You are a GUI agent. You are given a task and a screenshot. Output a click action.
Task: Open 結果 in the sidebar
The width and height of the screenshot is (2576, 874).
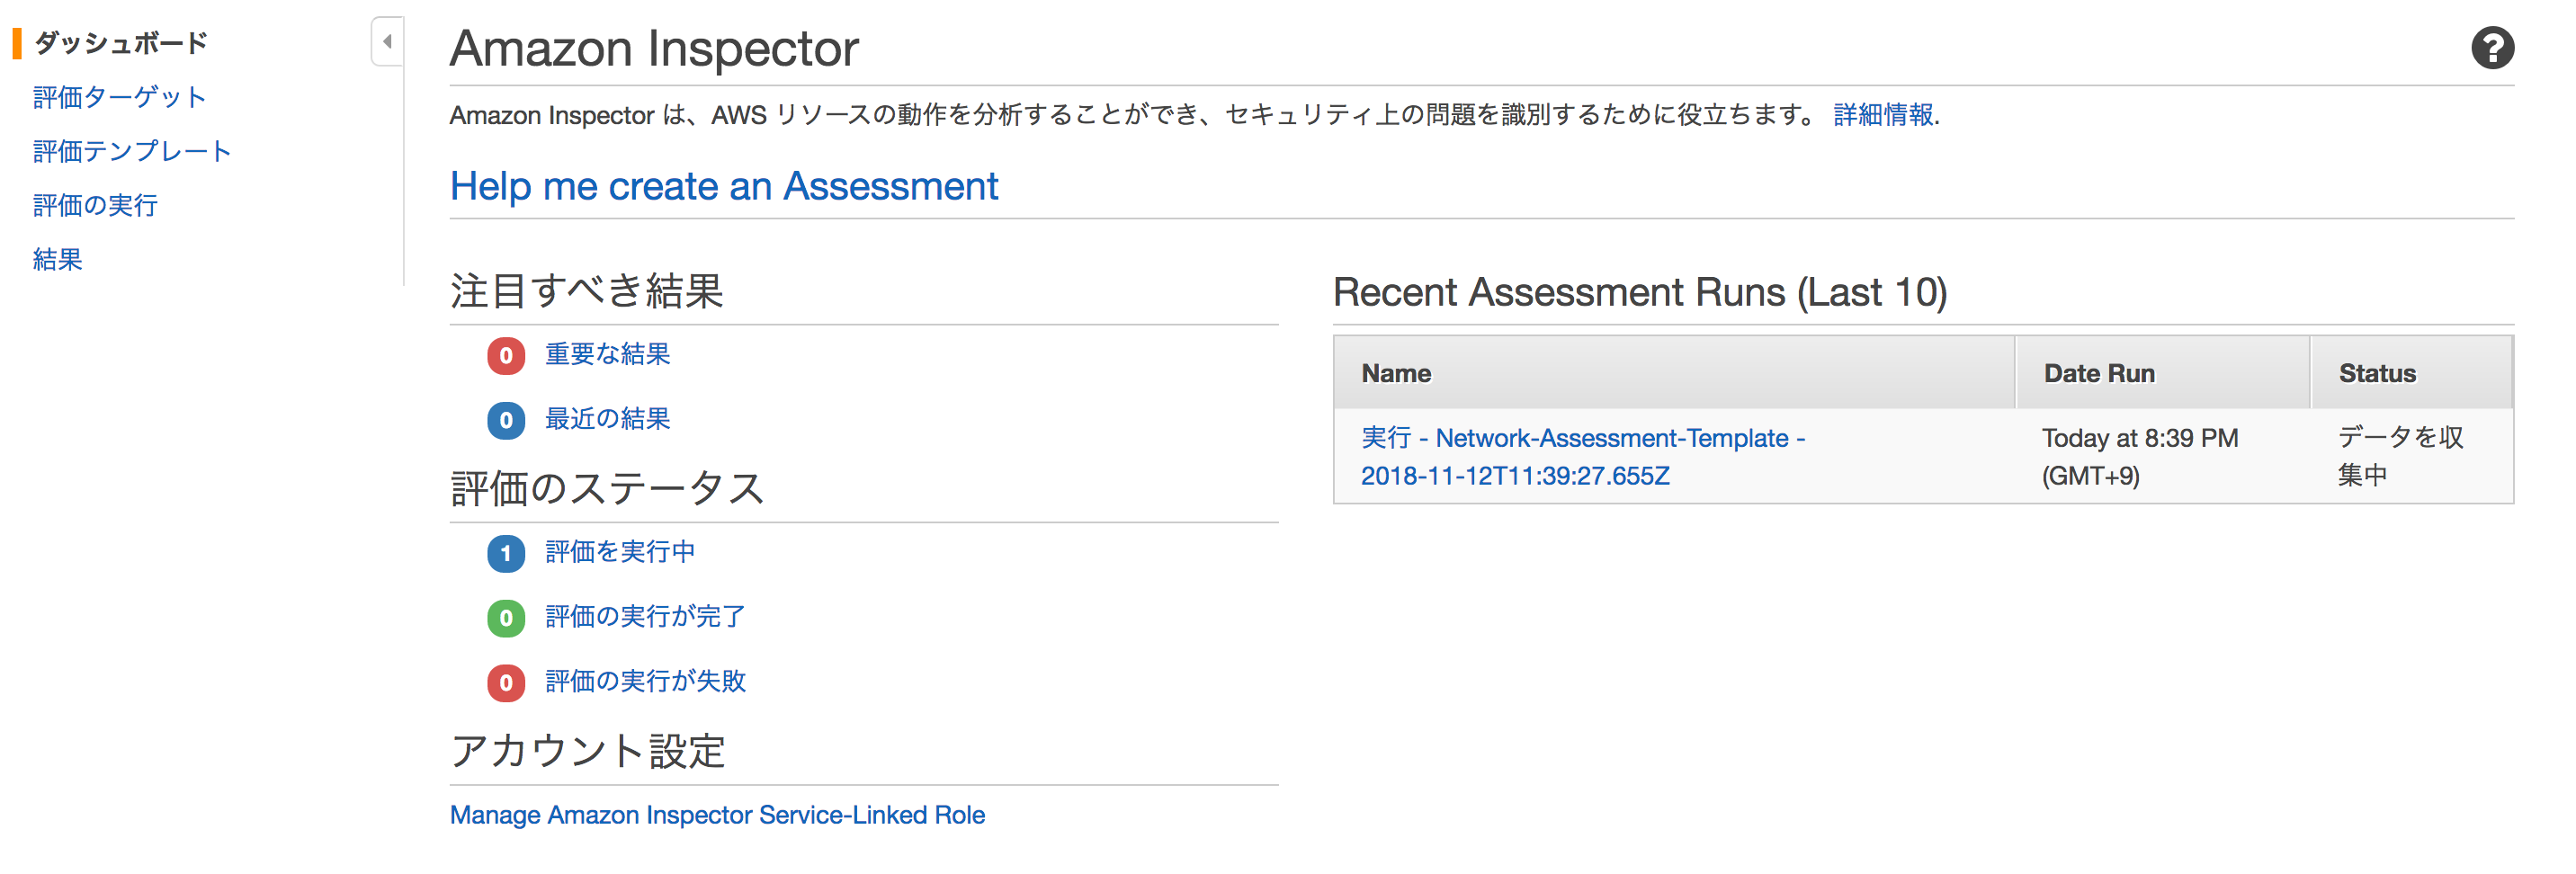(58, 259)
